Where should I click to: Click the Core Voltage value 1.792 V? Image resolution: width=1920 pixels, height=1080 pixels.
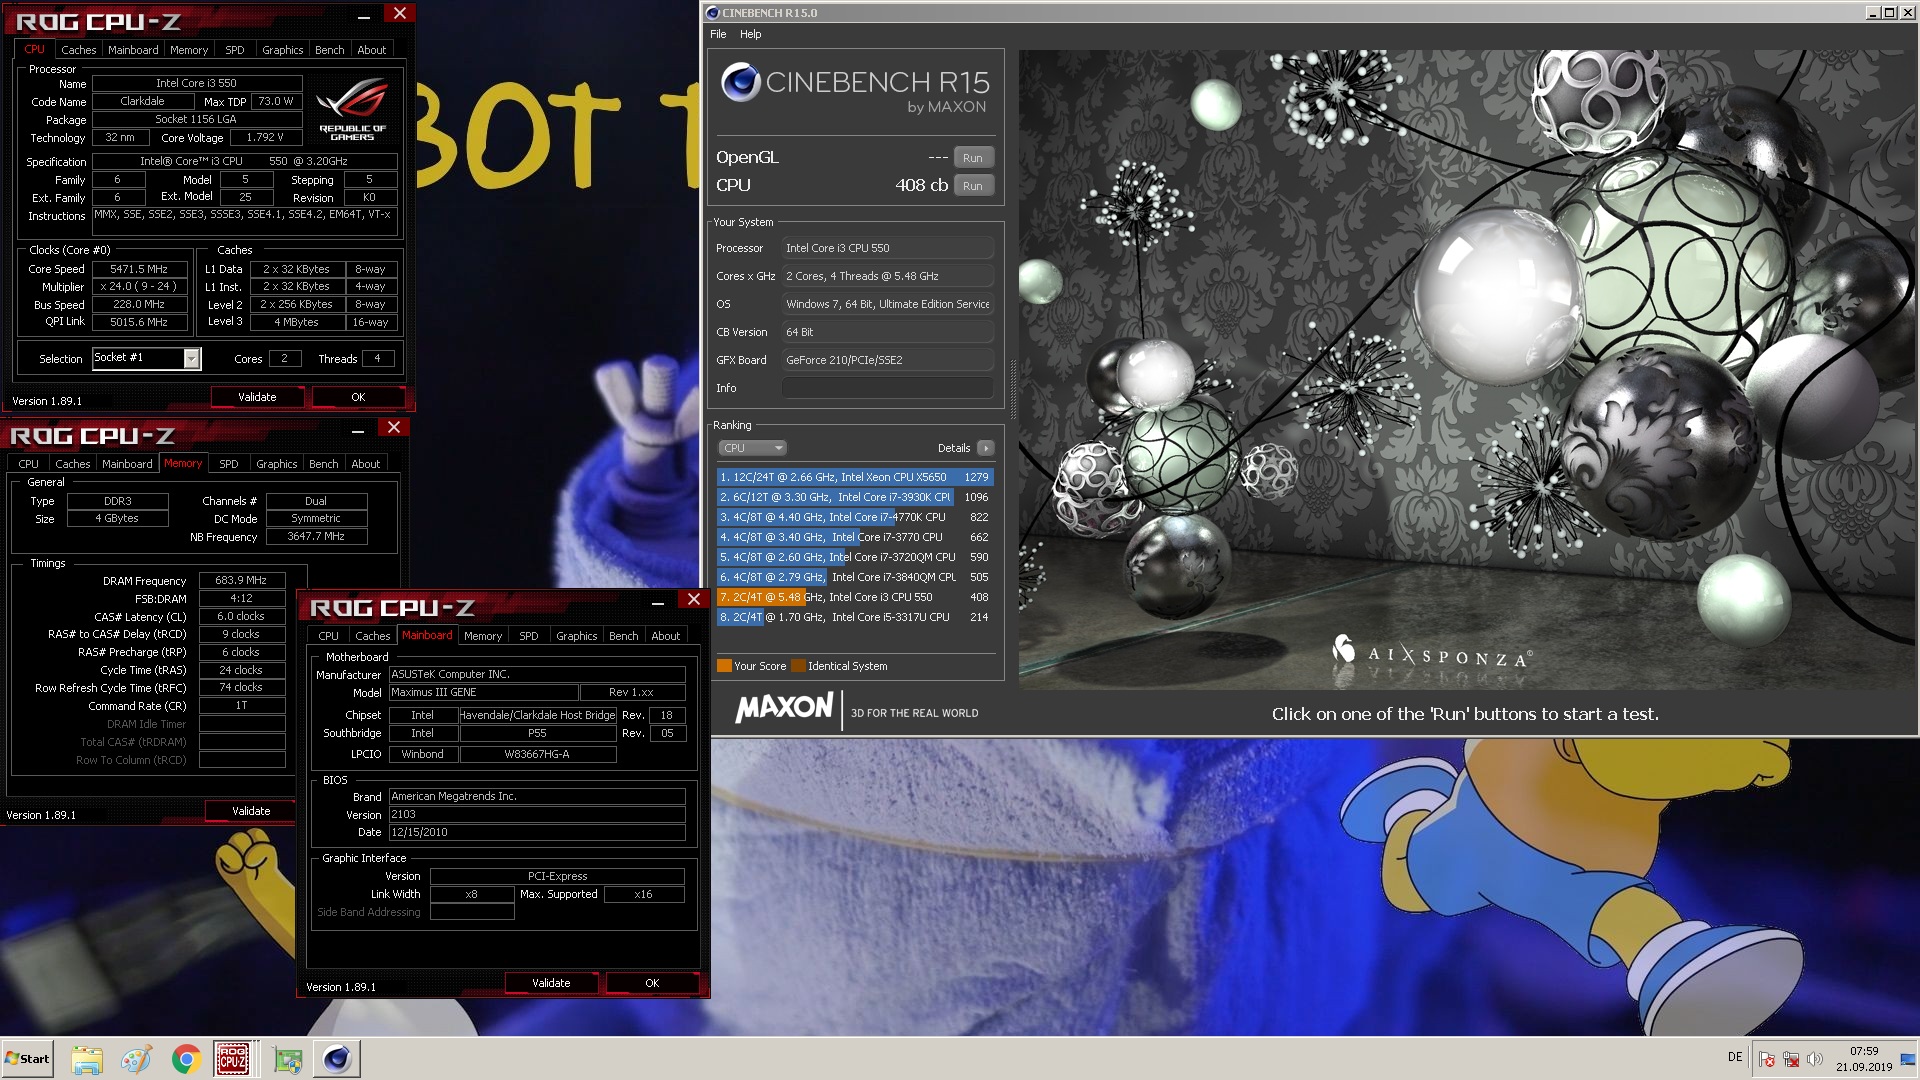(x=265, y=137)
